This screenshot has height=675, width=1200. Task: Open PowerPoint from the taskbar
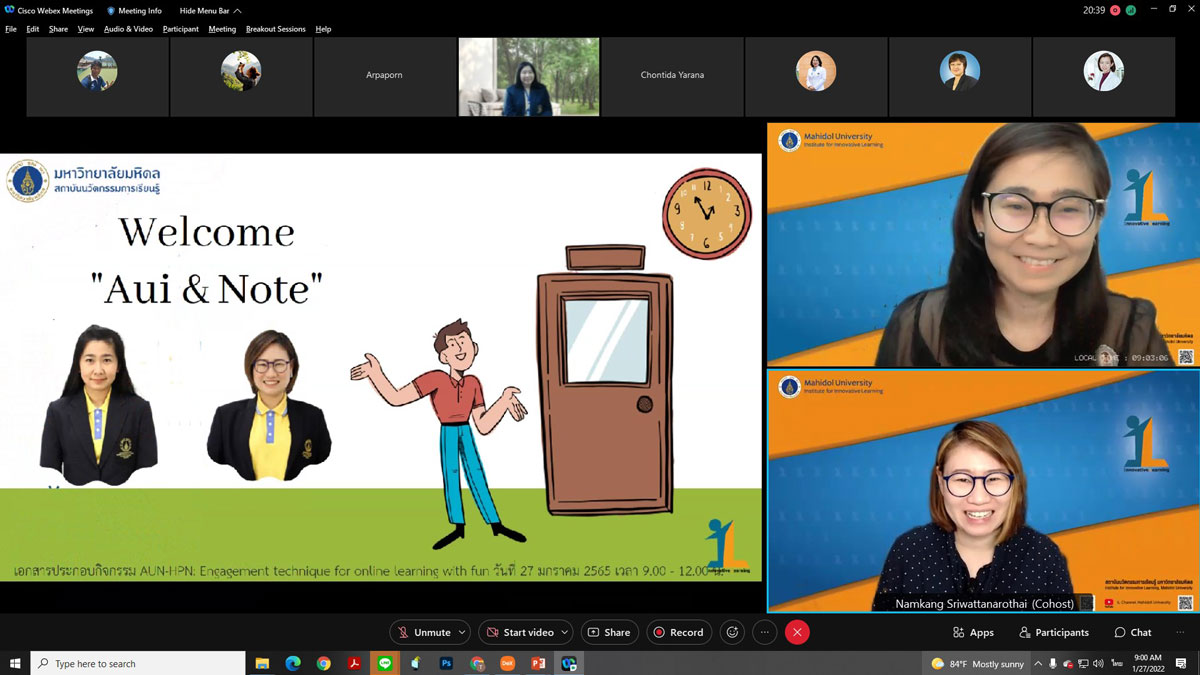(537, 663)
